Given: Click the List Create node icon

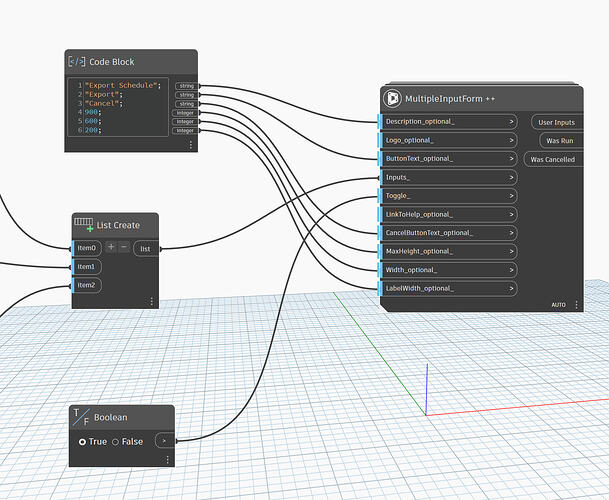Looking at the screenshot, I should 83,225.
